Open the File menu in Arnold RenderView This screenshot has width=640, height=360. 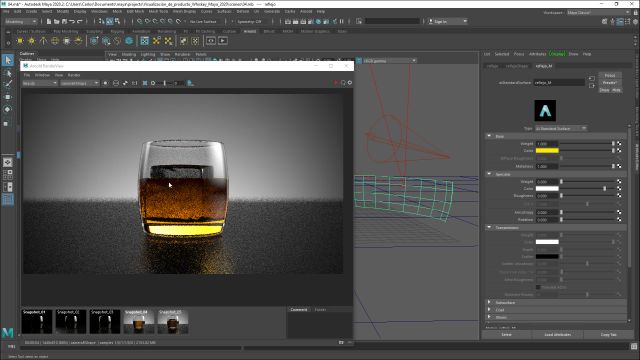tap(27, 75)
